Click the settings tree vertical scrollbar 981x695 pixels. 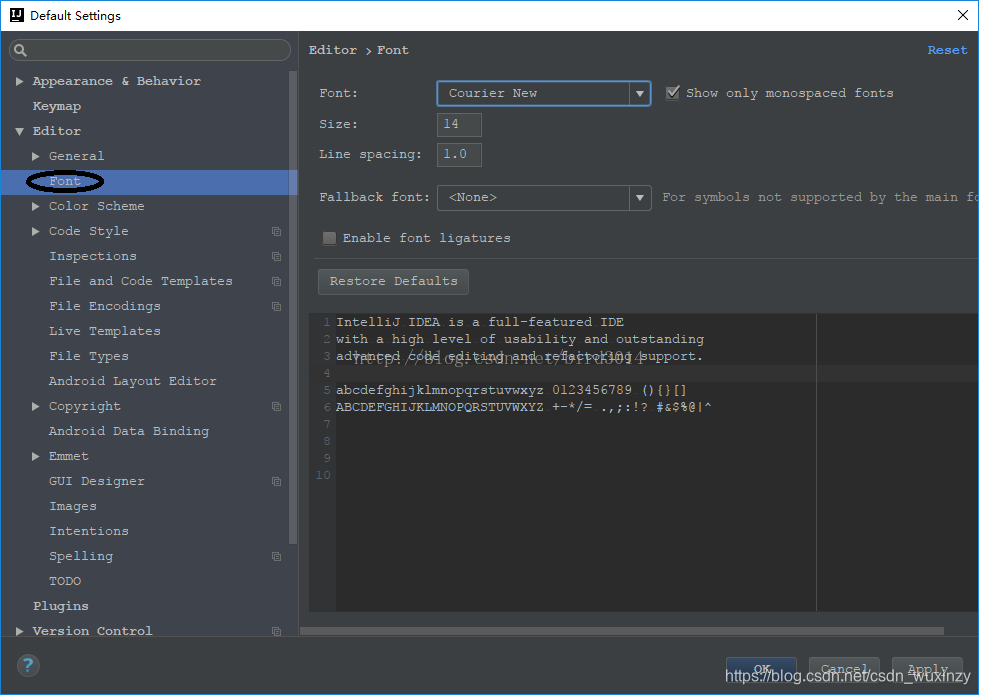[x=293, y=307]
